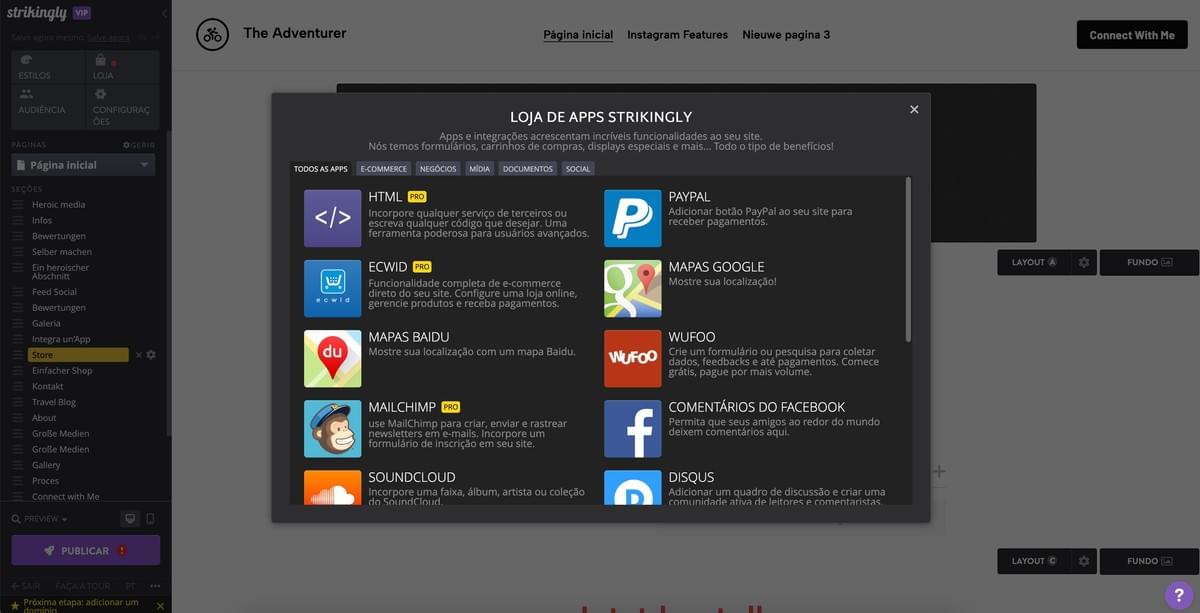Click the Faça a tour link
The image size is (1200, 613).
(82, 586)
